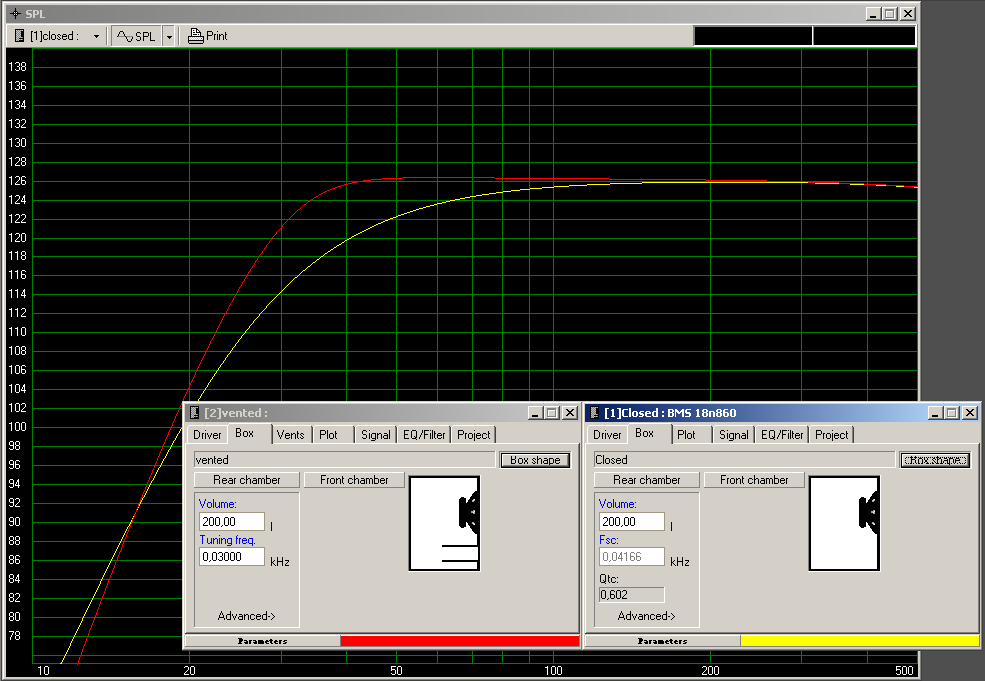Click Rear chamber button in vented window

[247, 480]
